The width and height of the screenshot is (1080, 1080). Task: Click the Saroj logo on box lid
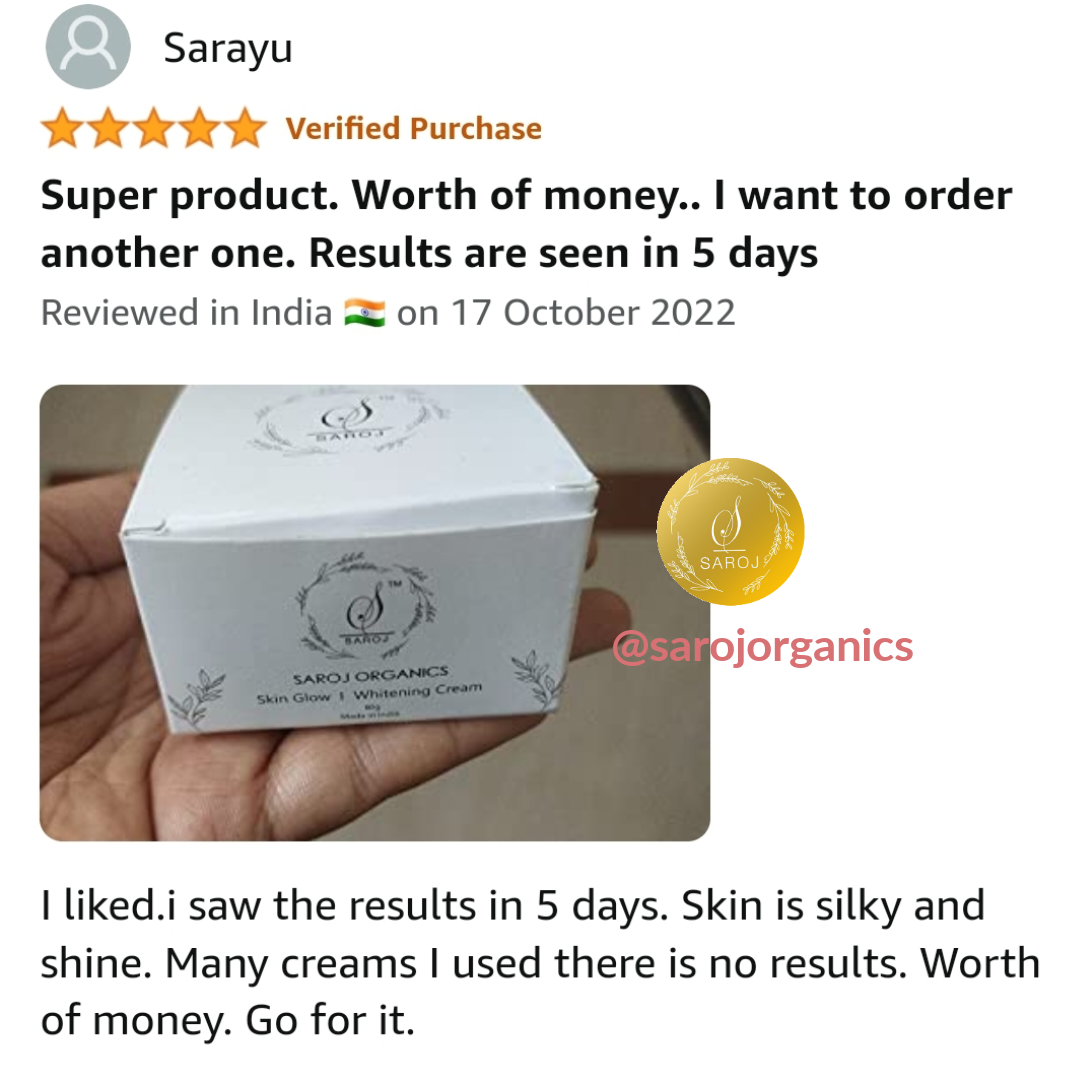click(348, 419)
